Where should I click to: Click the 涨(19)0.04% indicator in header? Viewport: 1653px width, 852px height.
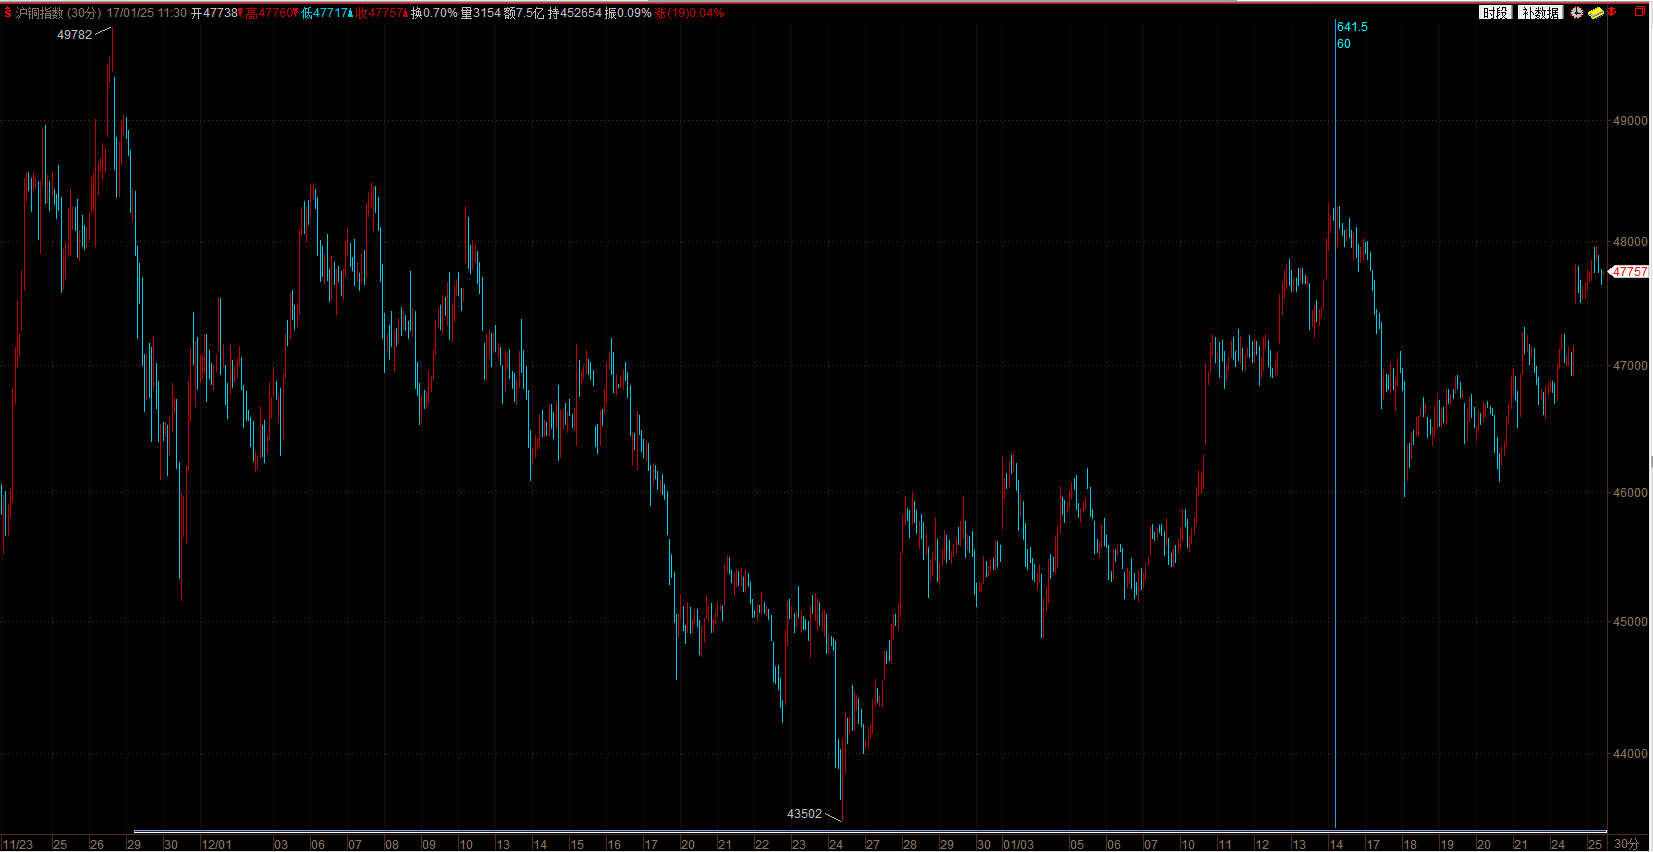(690, 13)
